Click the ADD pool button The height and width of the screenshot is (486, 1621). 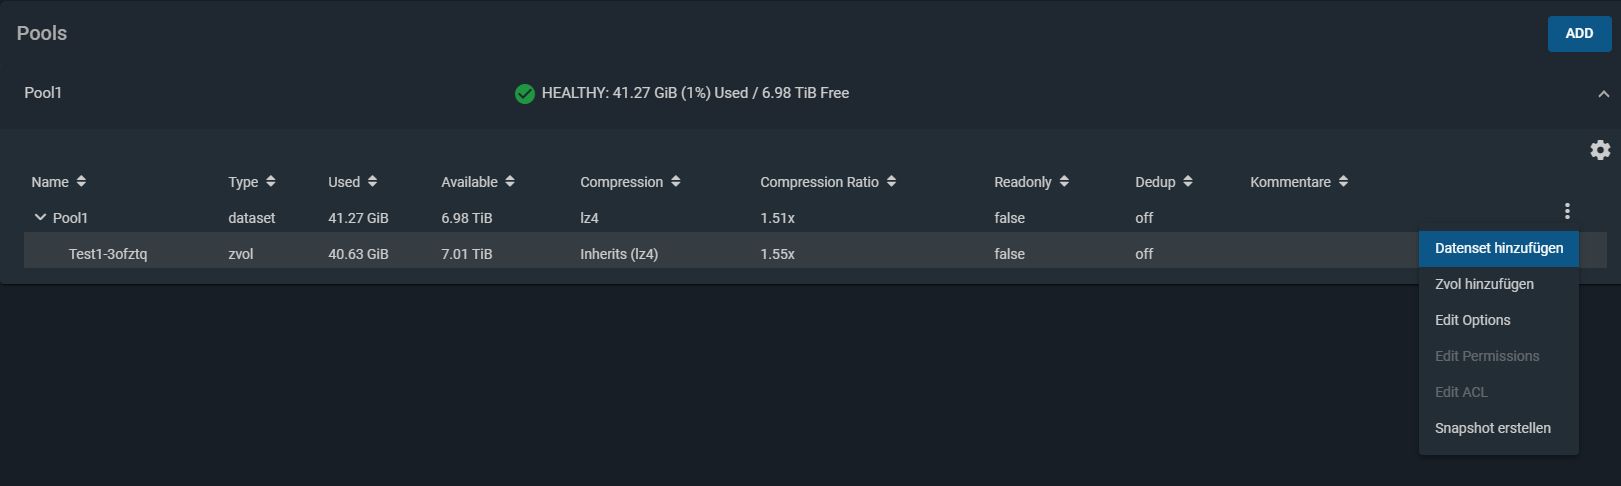[1579, 33]
